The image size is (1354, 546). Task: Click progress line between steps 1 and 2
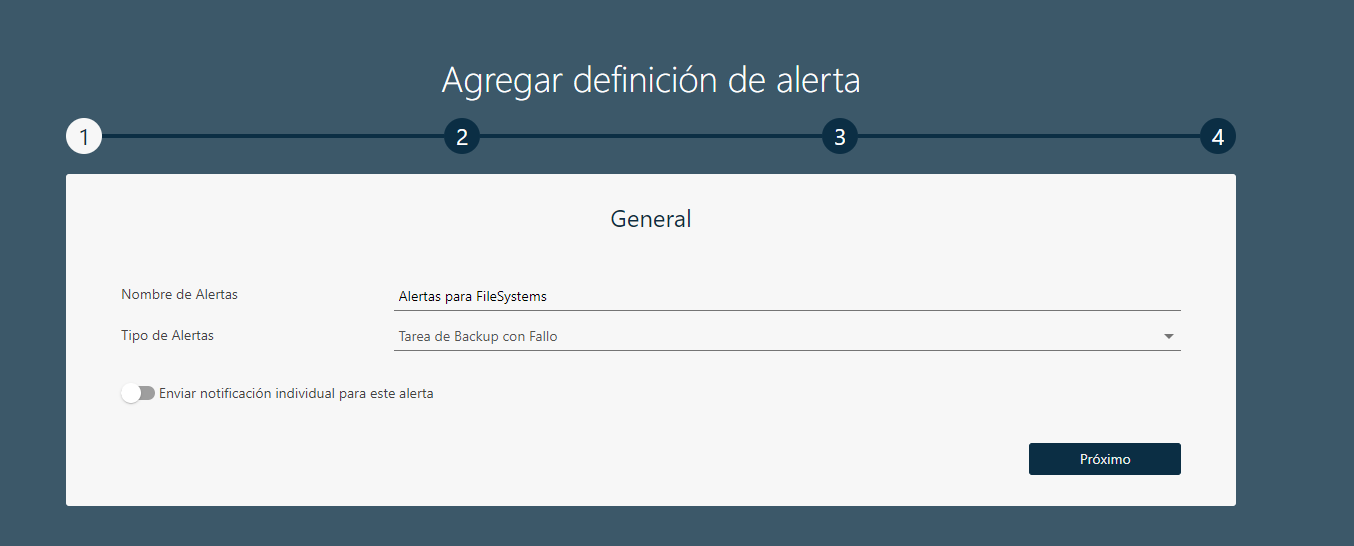coord(273,136)
